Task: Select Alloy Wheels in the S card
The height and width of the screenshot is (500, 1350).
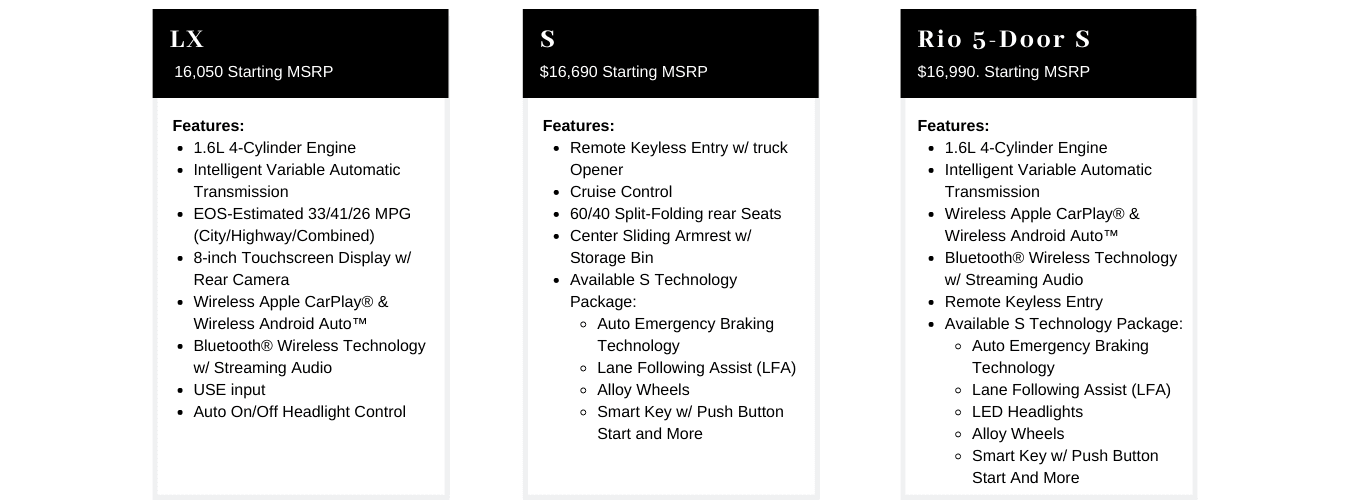Action: 643,390
